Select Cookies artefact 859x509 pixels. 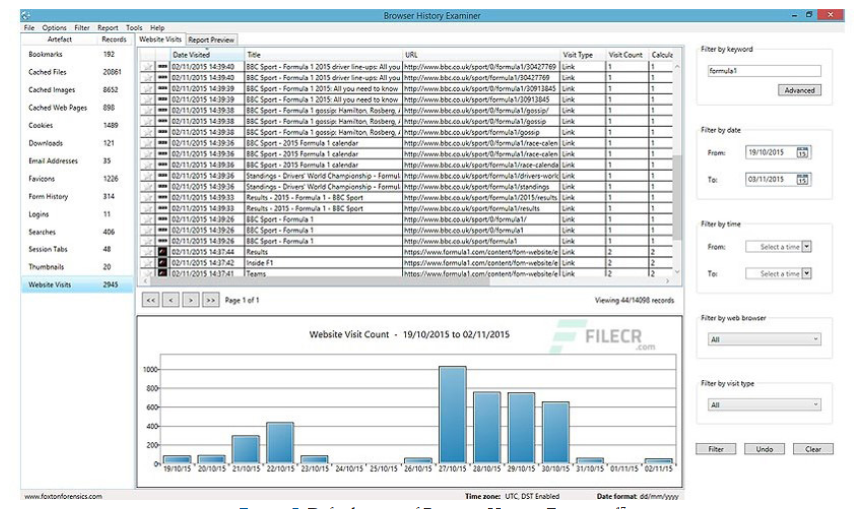pos(77,125)
